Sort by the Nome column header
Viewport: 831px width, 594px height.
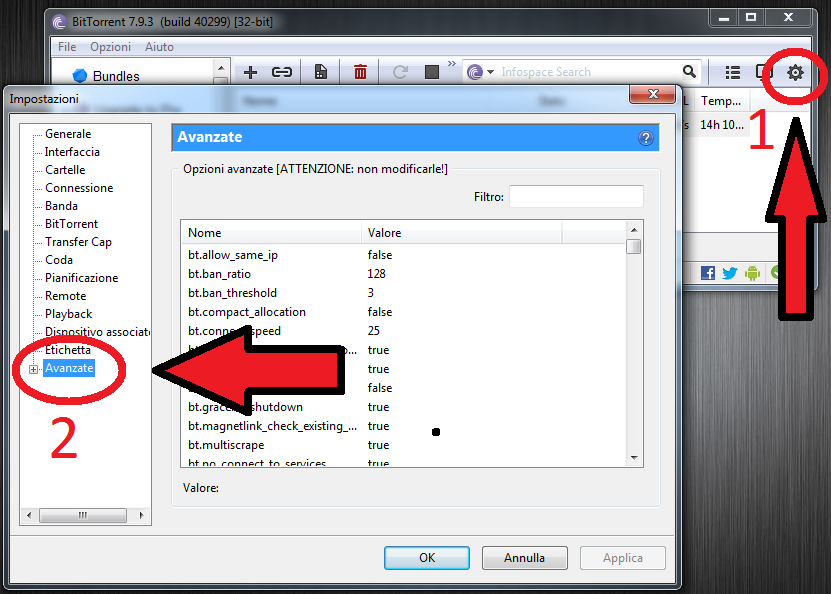point(271,233)
